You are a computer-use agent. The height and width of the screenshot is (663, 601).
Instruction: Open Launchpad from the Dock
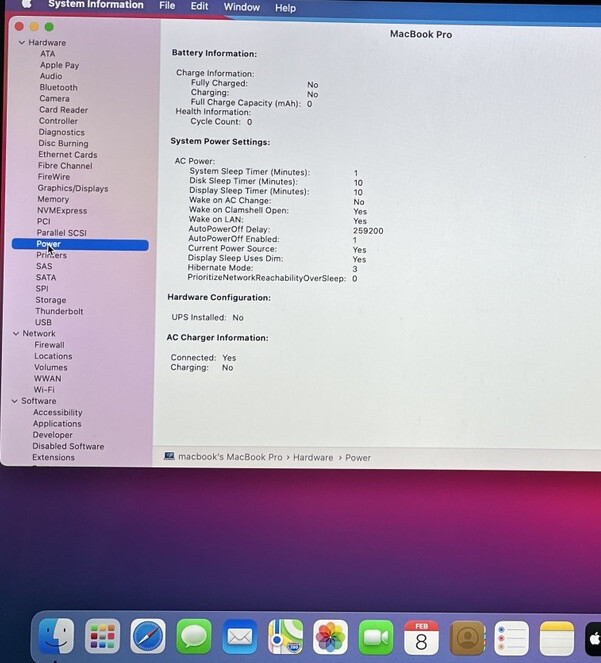(102, 636)
